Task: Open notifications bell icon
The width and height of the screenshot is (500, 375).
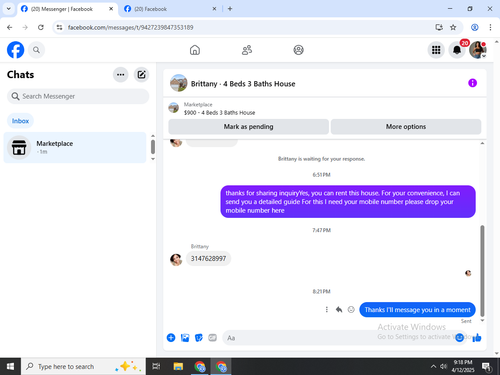Action: tap(457, 50)
